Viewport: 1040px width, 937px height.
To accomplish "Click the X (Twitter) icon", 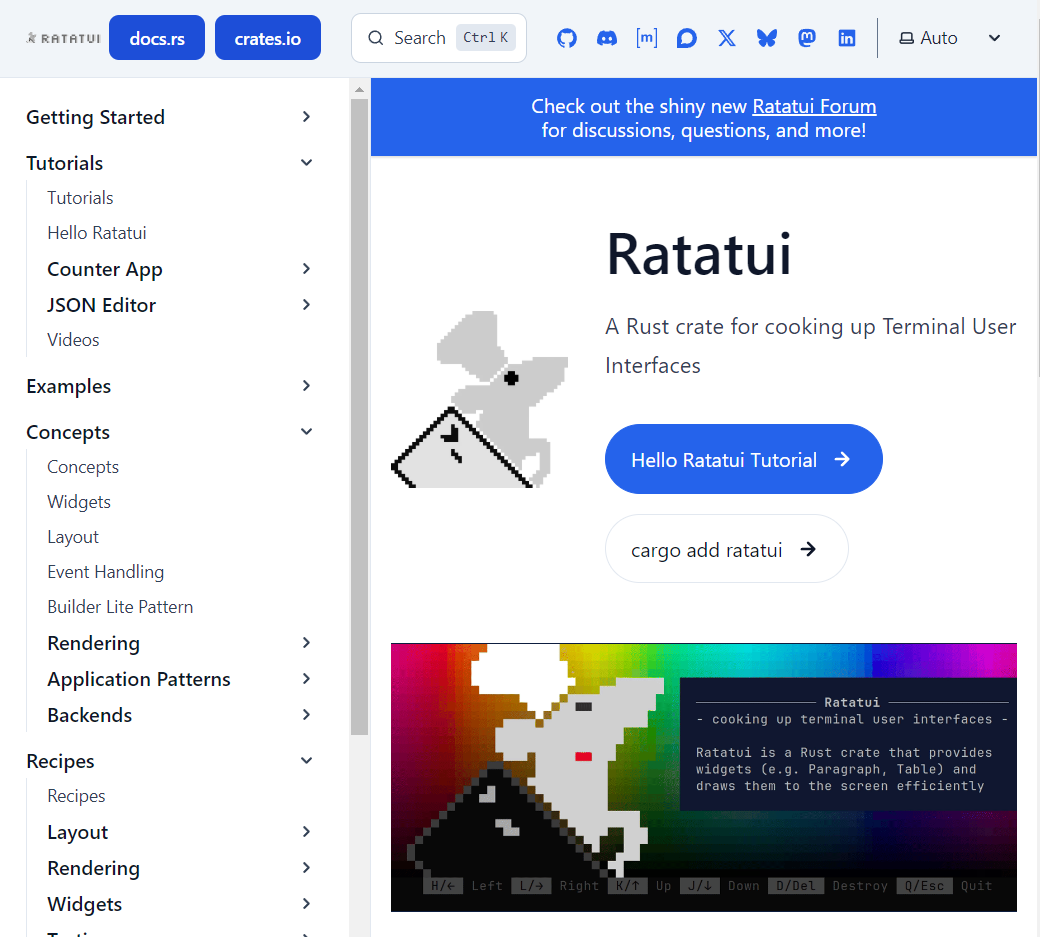I will (x=727, y=38).
